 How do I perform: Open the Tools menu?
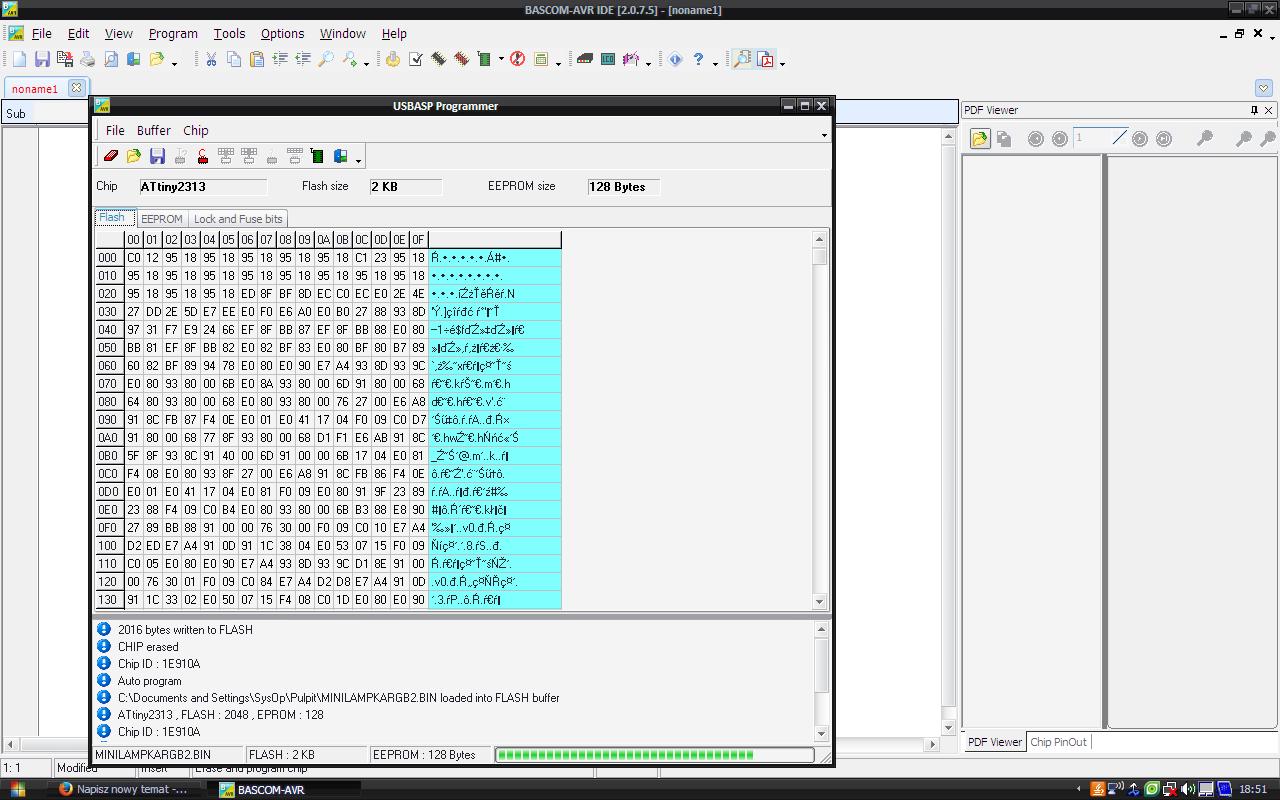pos(229,33)
